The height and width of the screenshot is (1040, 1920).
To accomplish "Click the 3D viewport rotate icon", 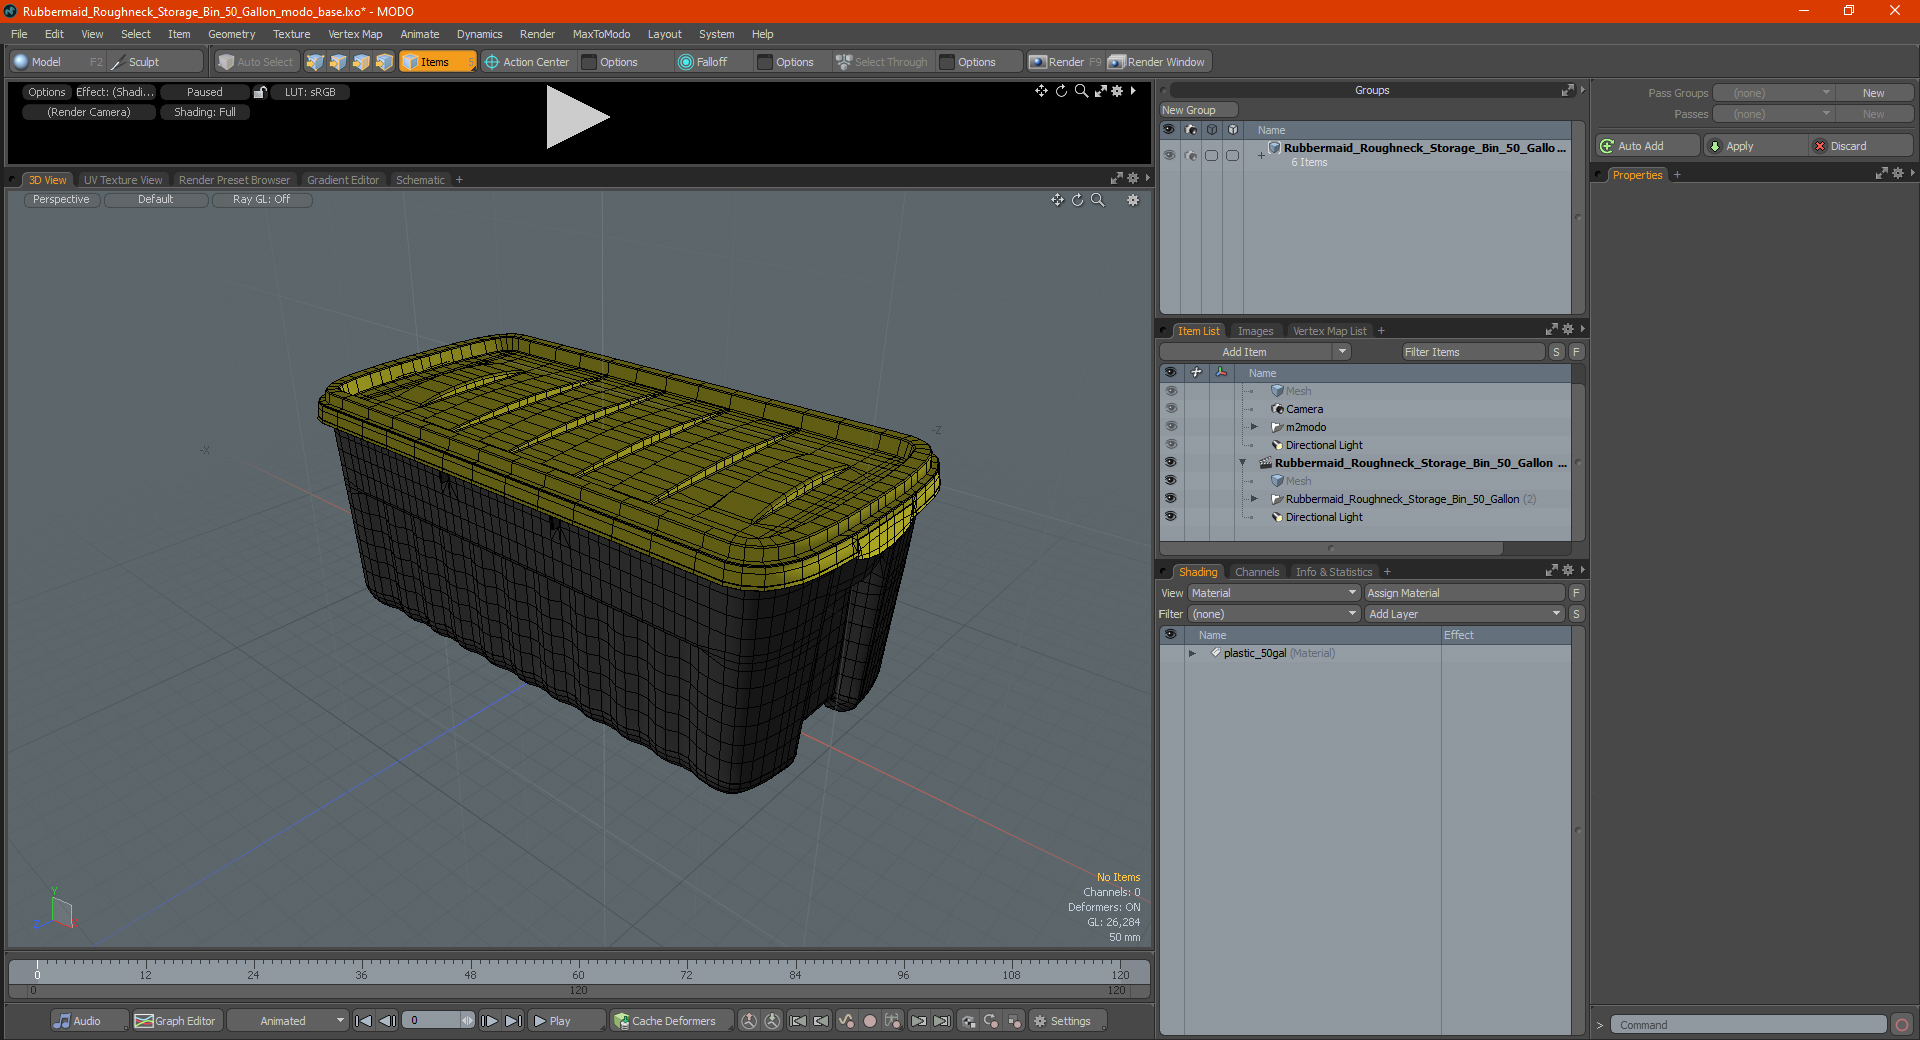I will [x=1078, y=200].
